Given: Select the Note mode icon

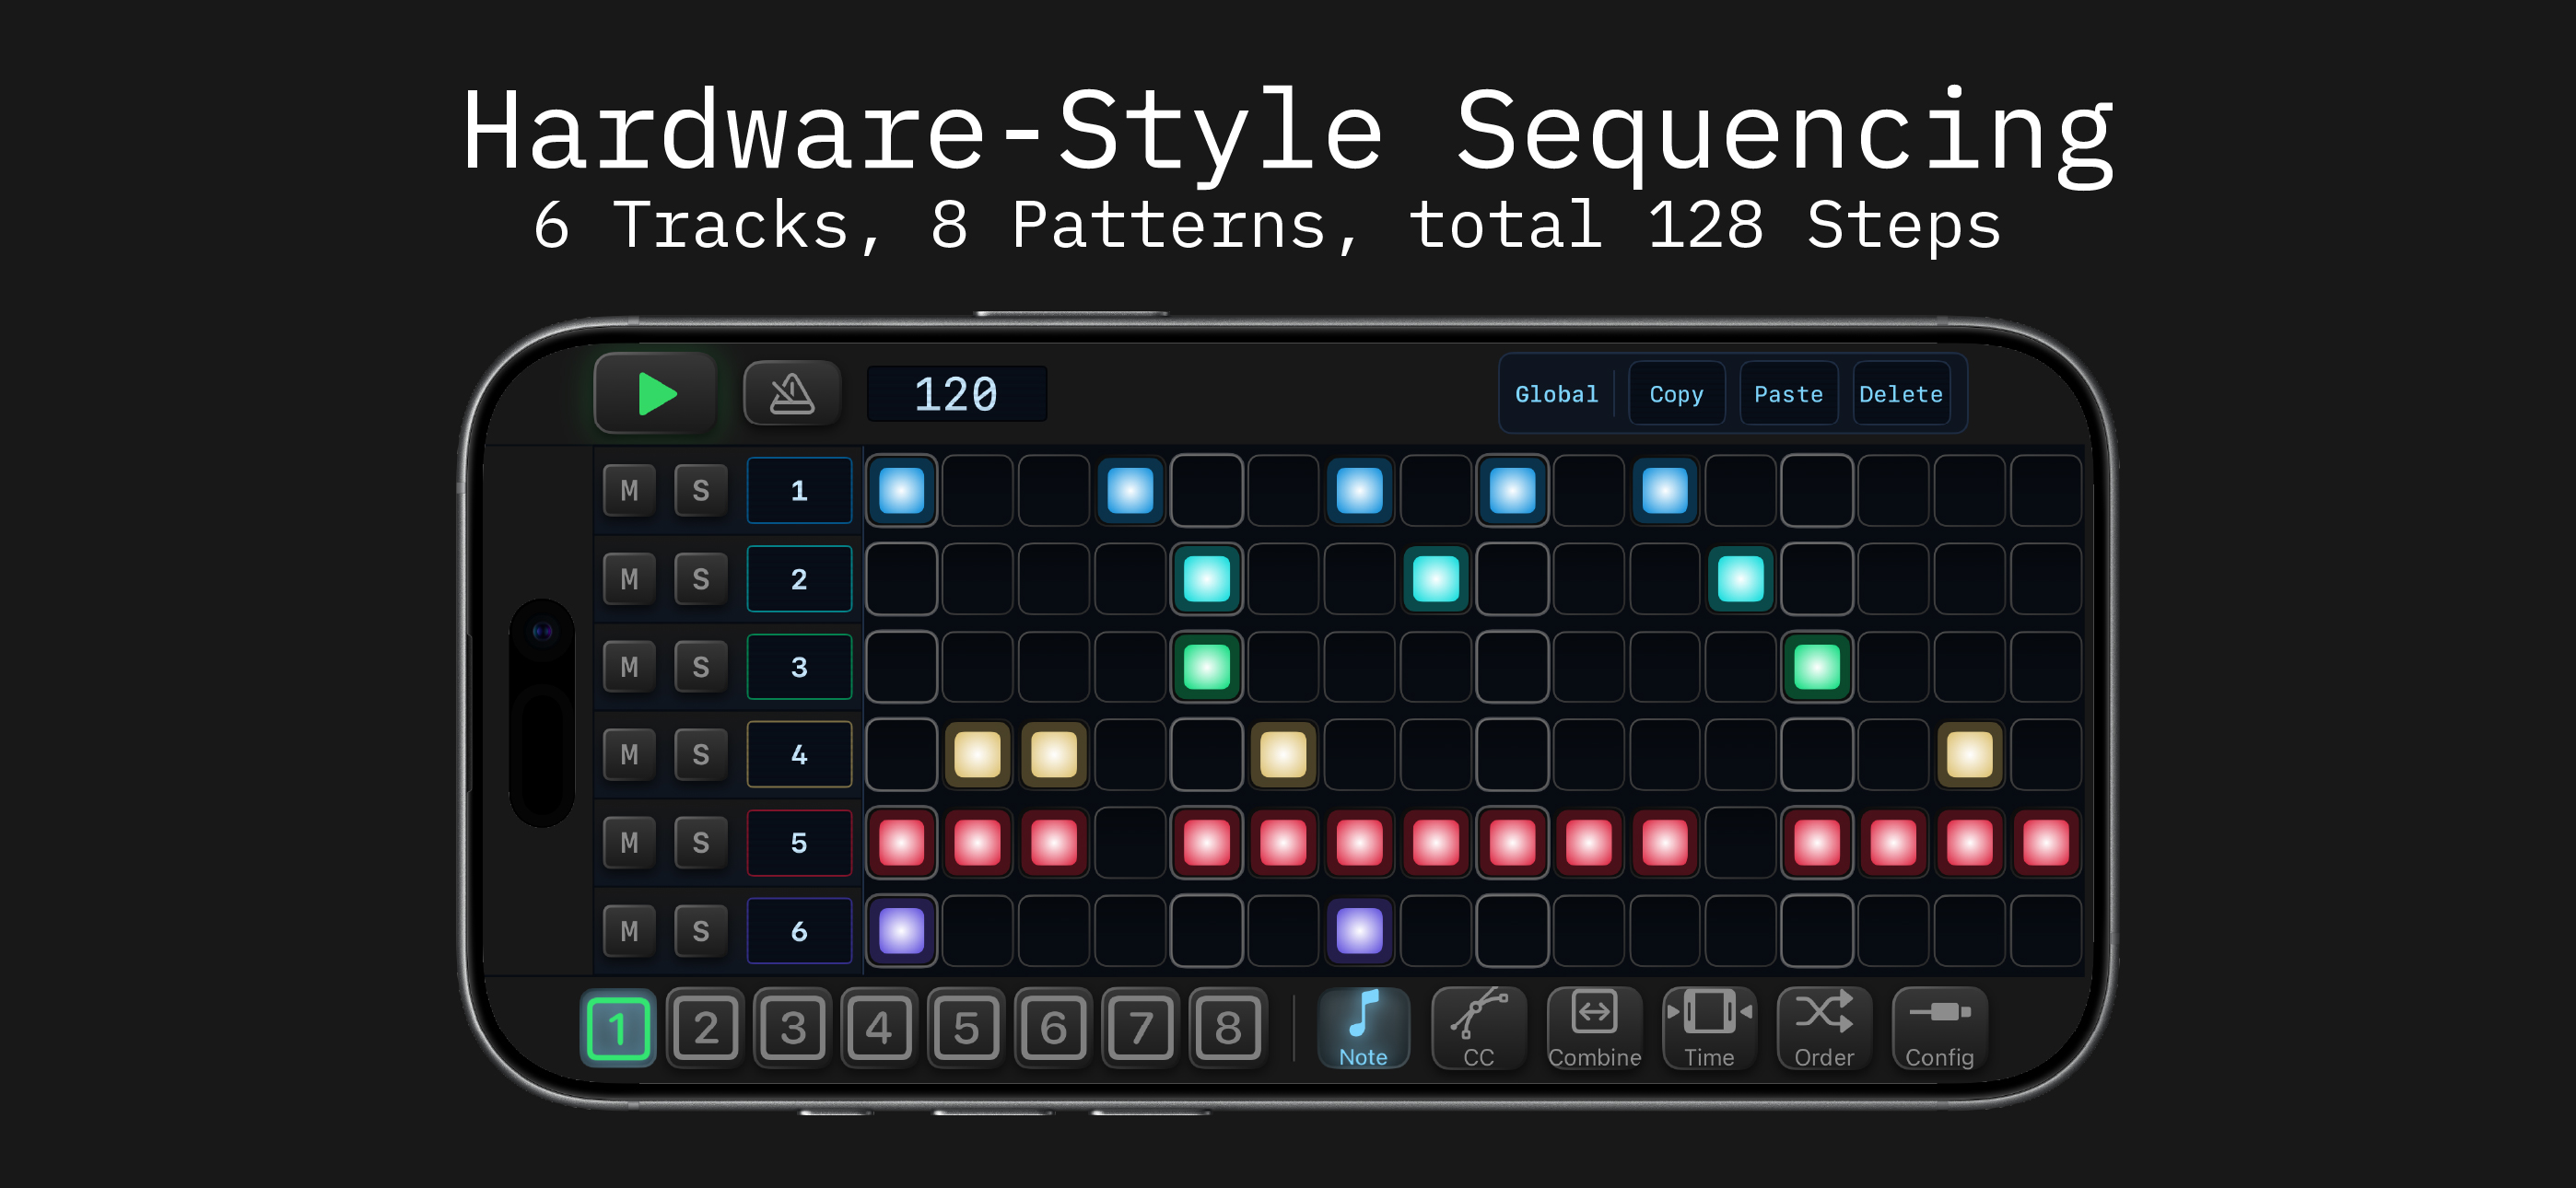Looking at the screenshot, I should (1363, 1028).
